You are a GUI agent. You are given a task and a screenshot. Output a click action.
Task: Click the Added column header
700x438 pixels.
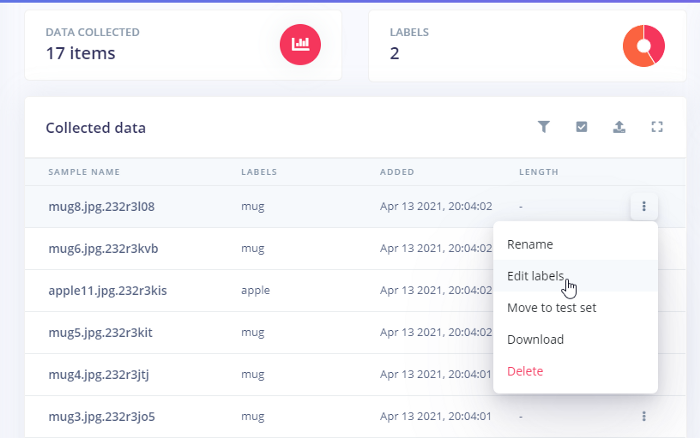[397, 172]
